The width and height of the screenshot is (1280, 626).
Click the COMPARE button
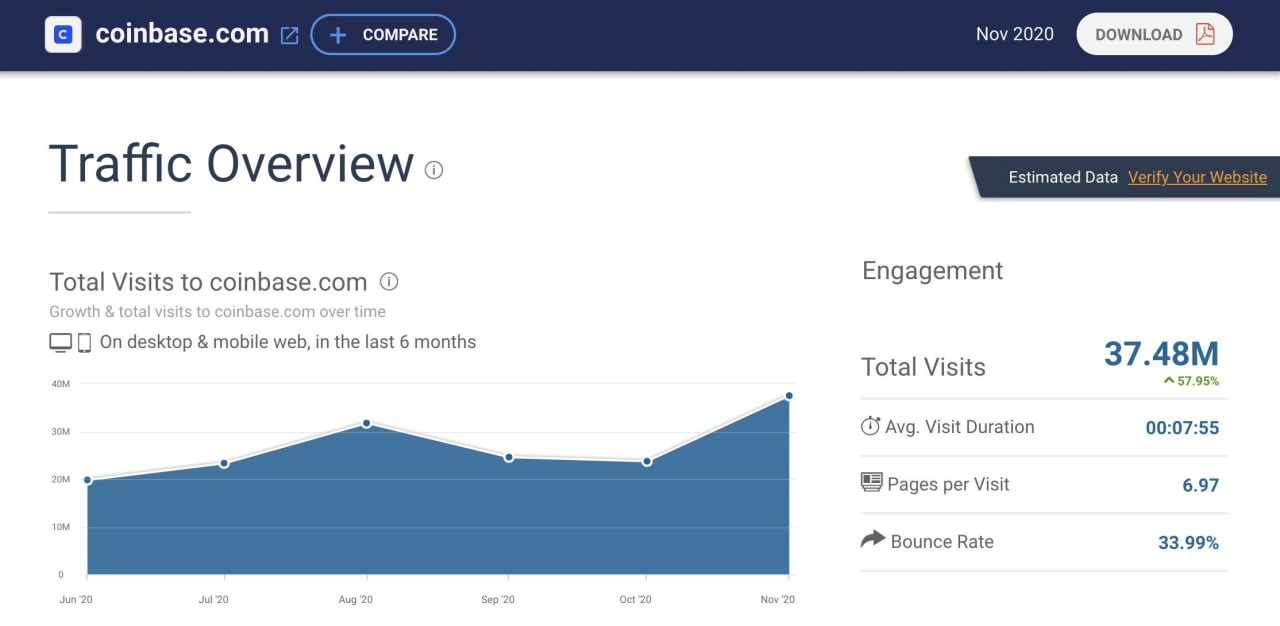click(383, 35)
